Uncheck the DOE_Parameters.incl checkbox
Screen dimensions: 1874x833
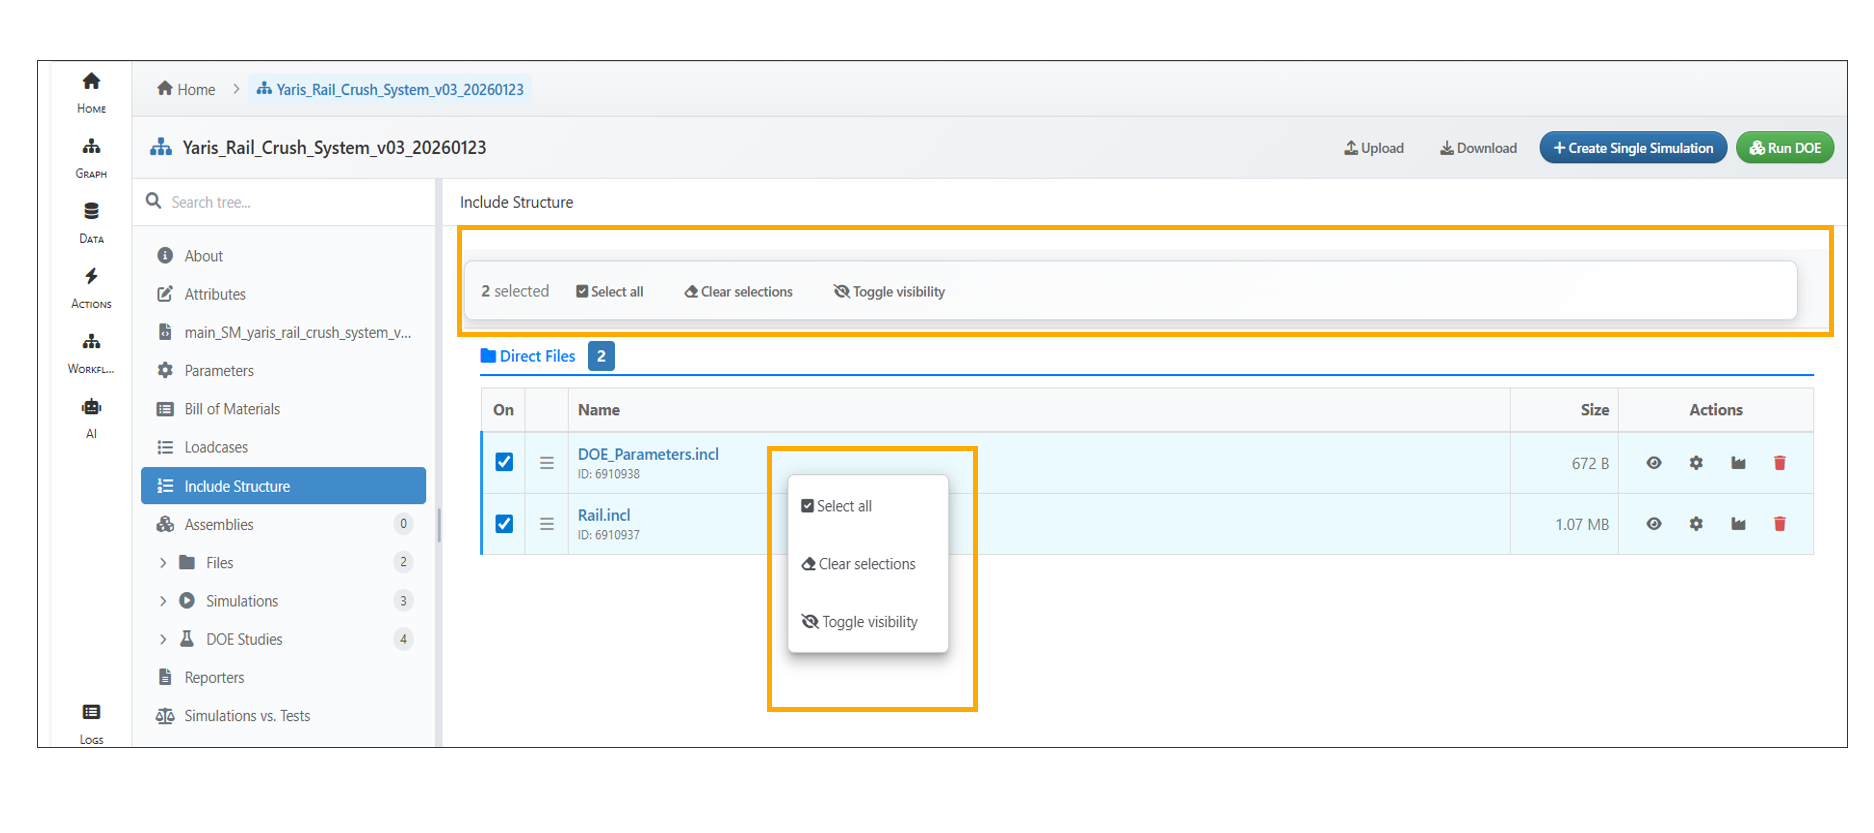(x=504, y=462)
